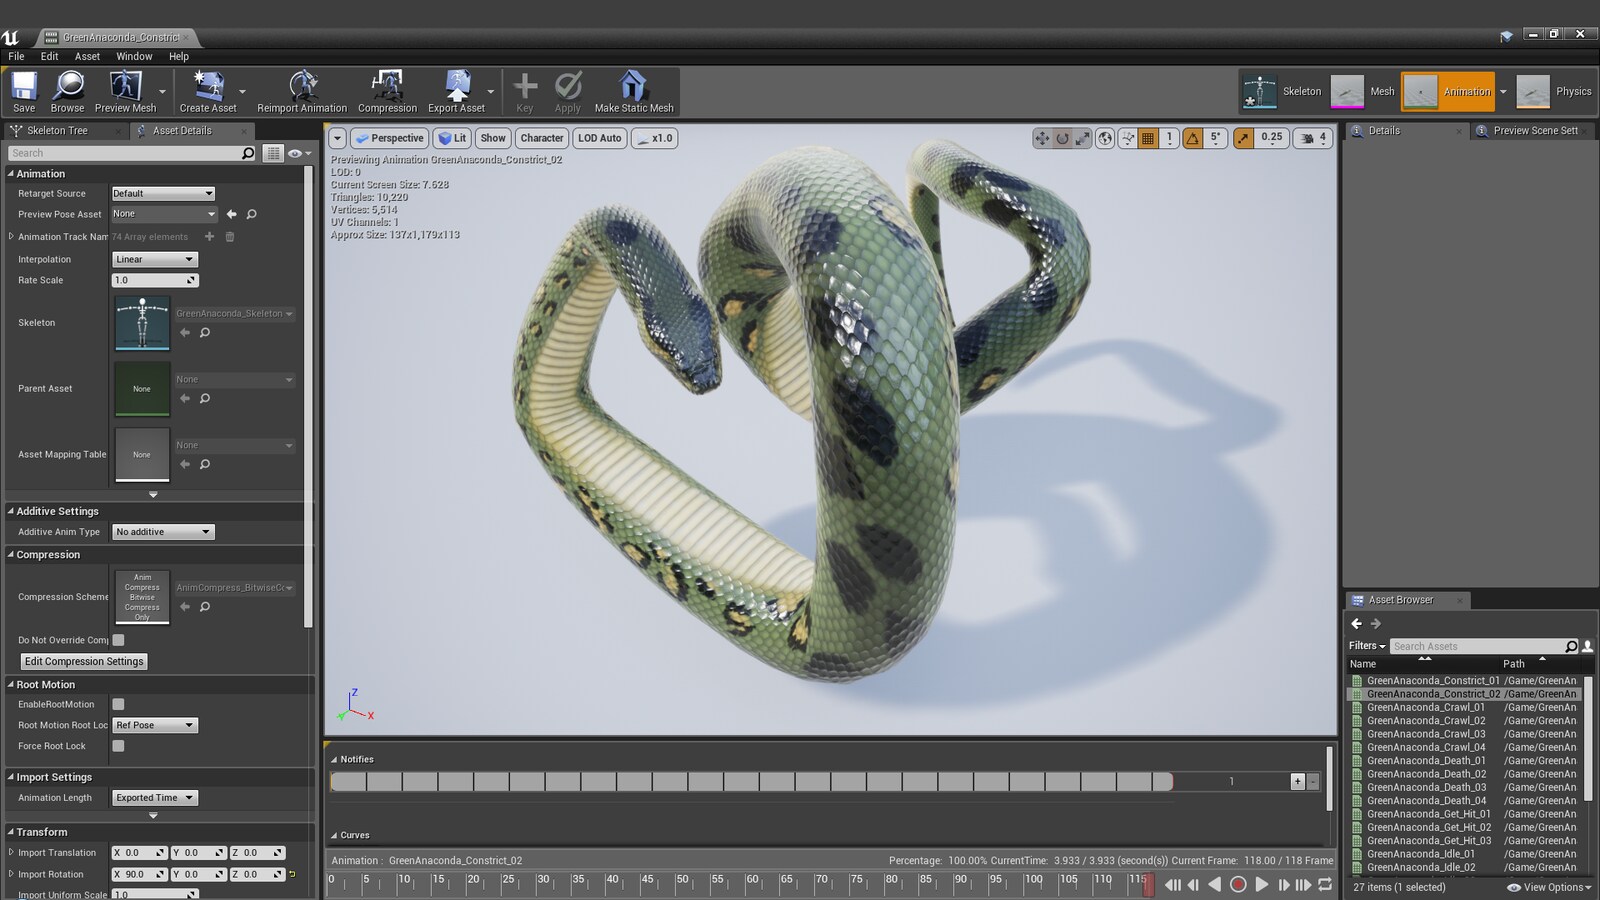The width and height of the screenshot is (1600, 900).
Task: Click the Lit view mode button
Action: 453,139
